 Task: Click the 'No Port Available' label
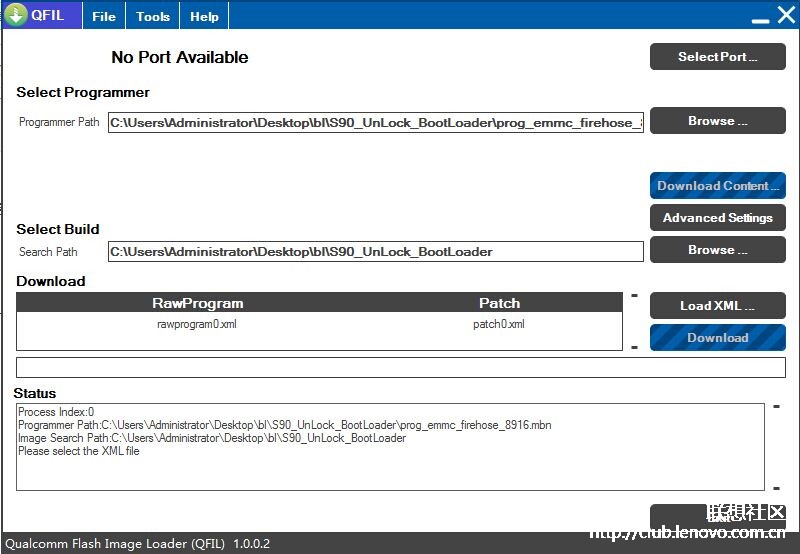pyautogui.click(x=180, y=57)
